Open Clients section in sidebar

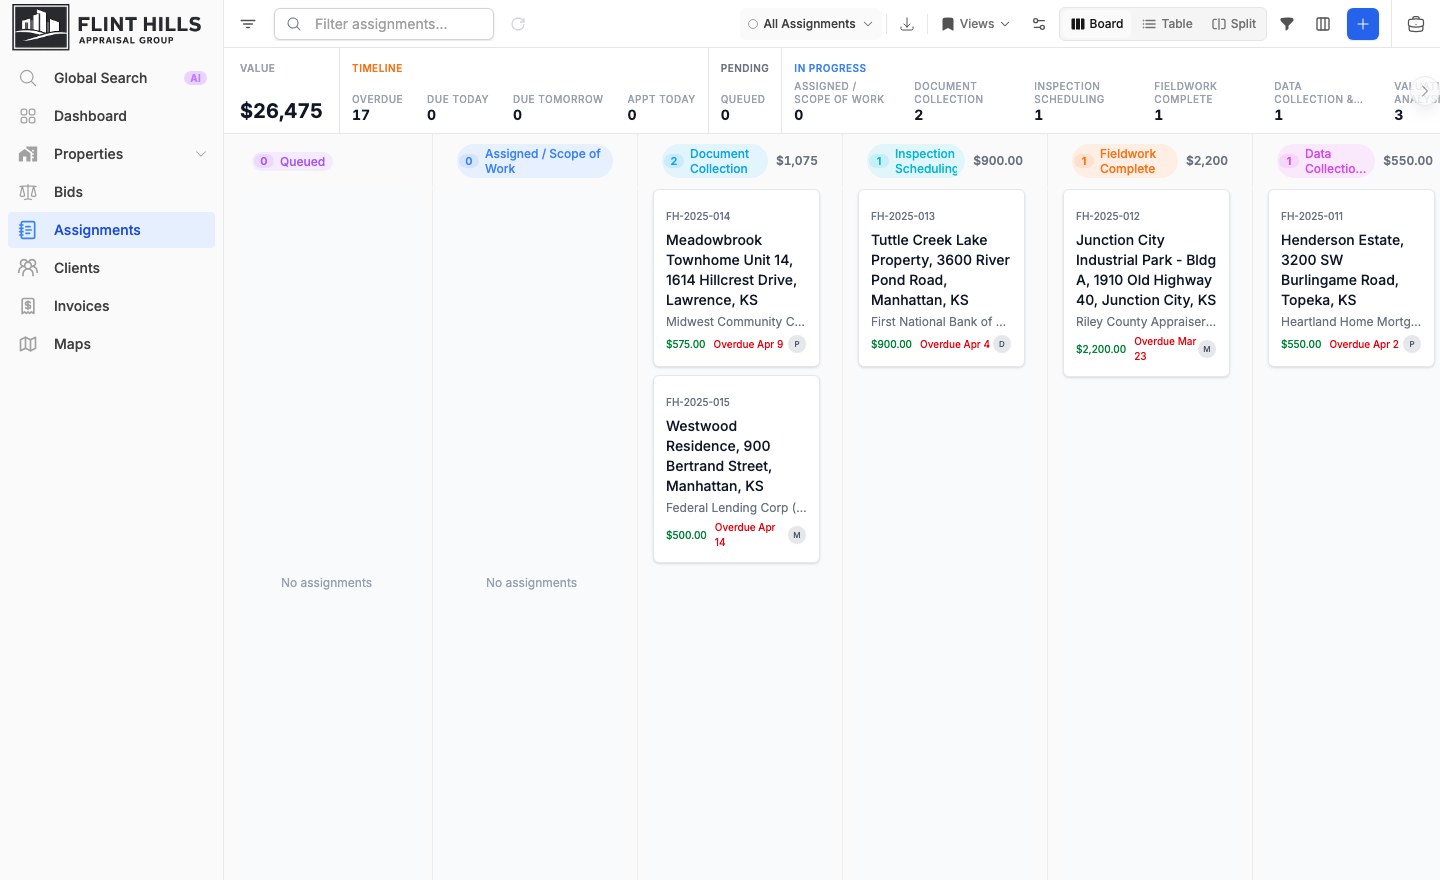(111, 268)
